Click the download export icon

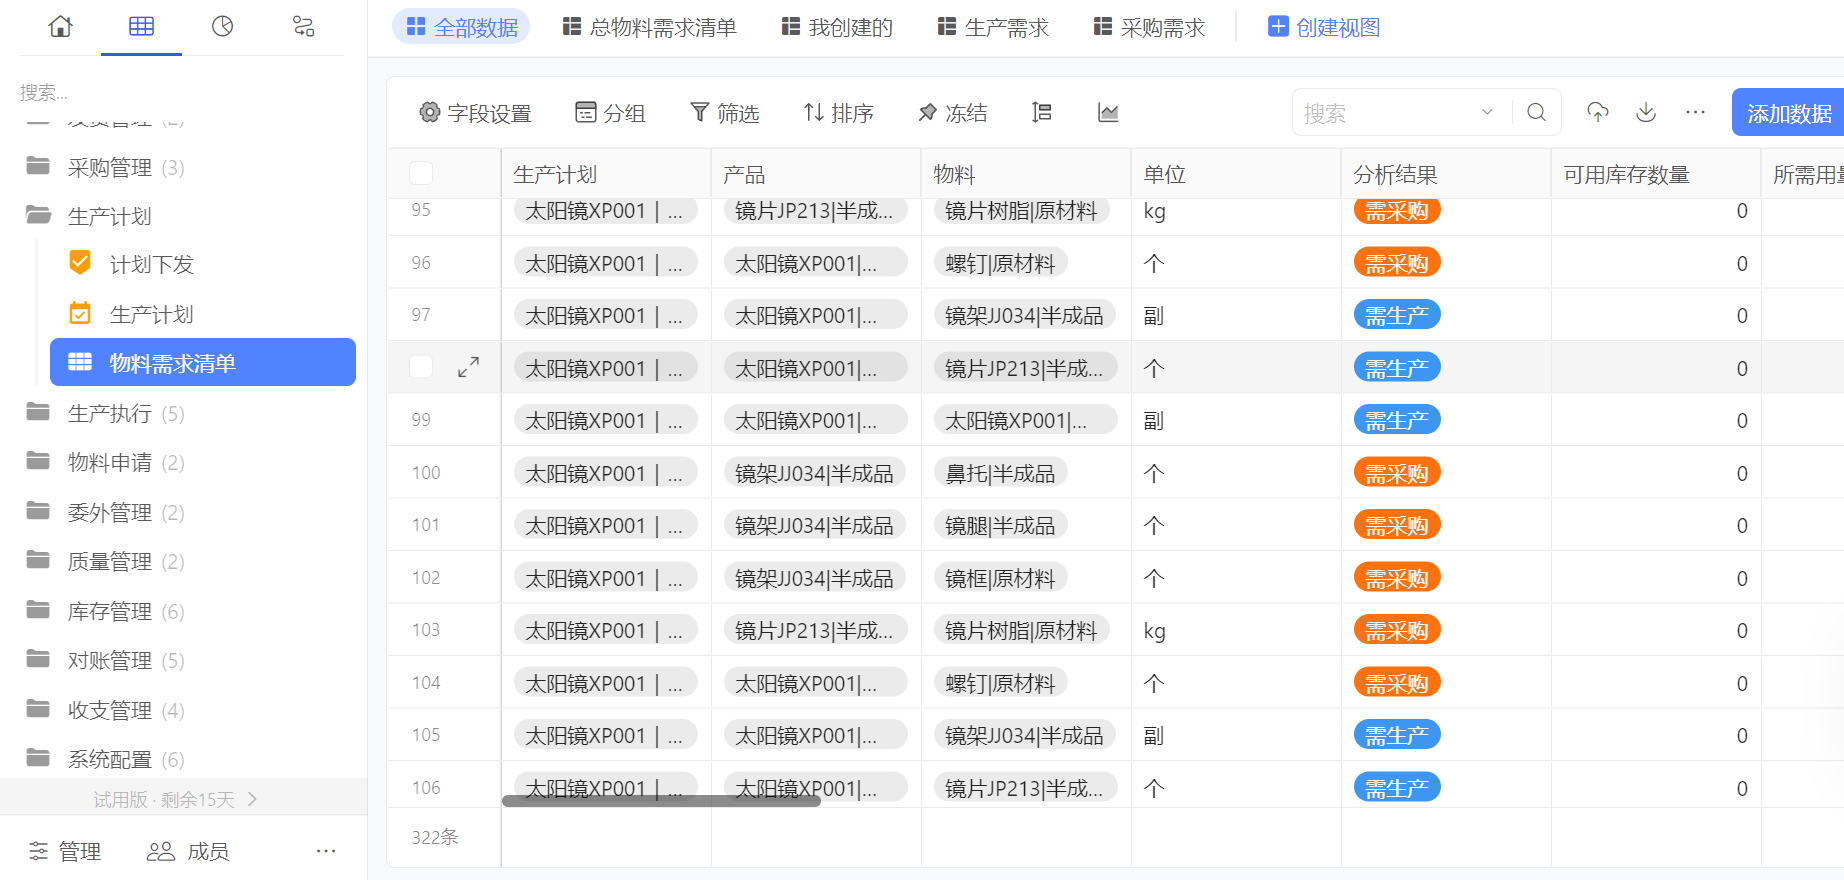coord(1645,112)
